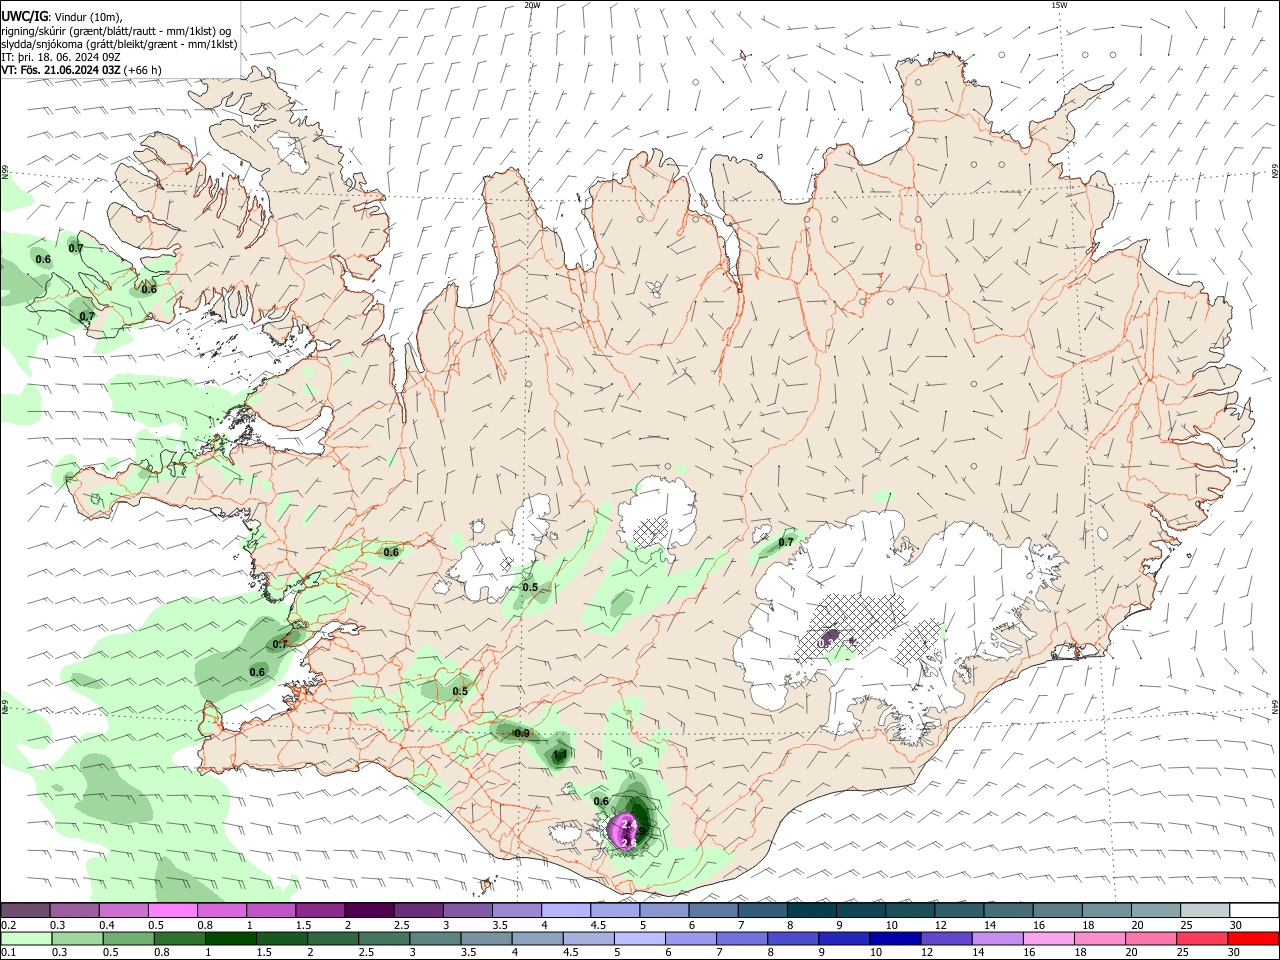This screenshot has width=1280, height=960.
Task: Select rose 20 swatch in rain legend
Action: pos(1150,938)
